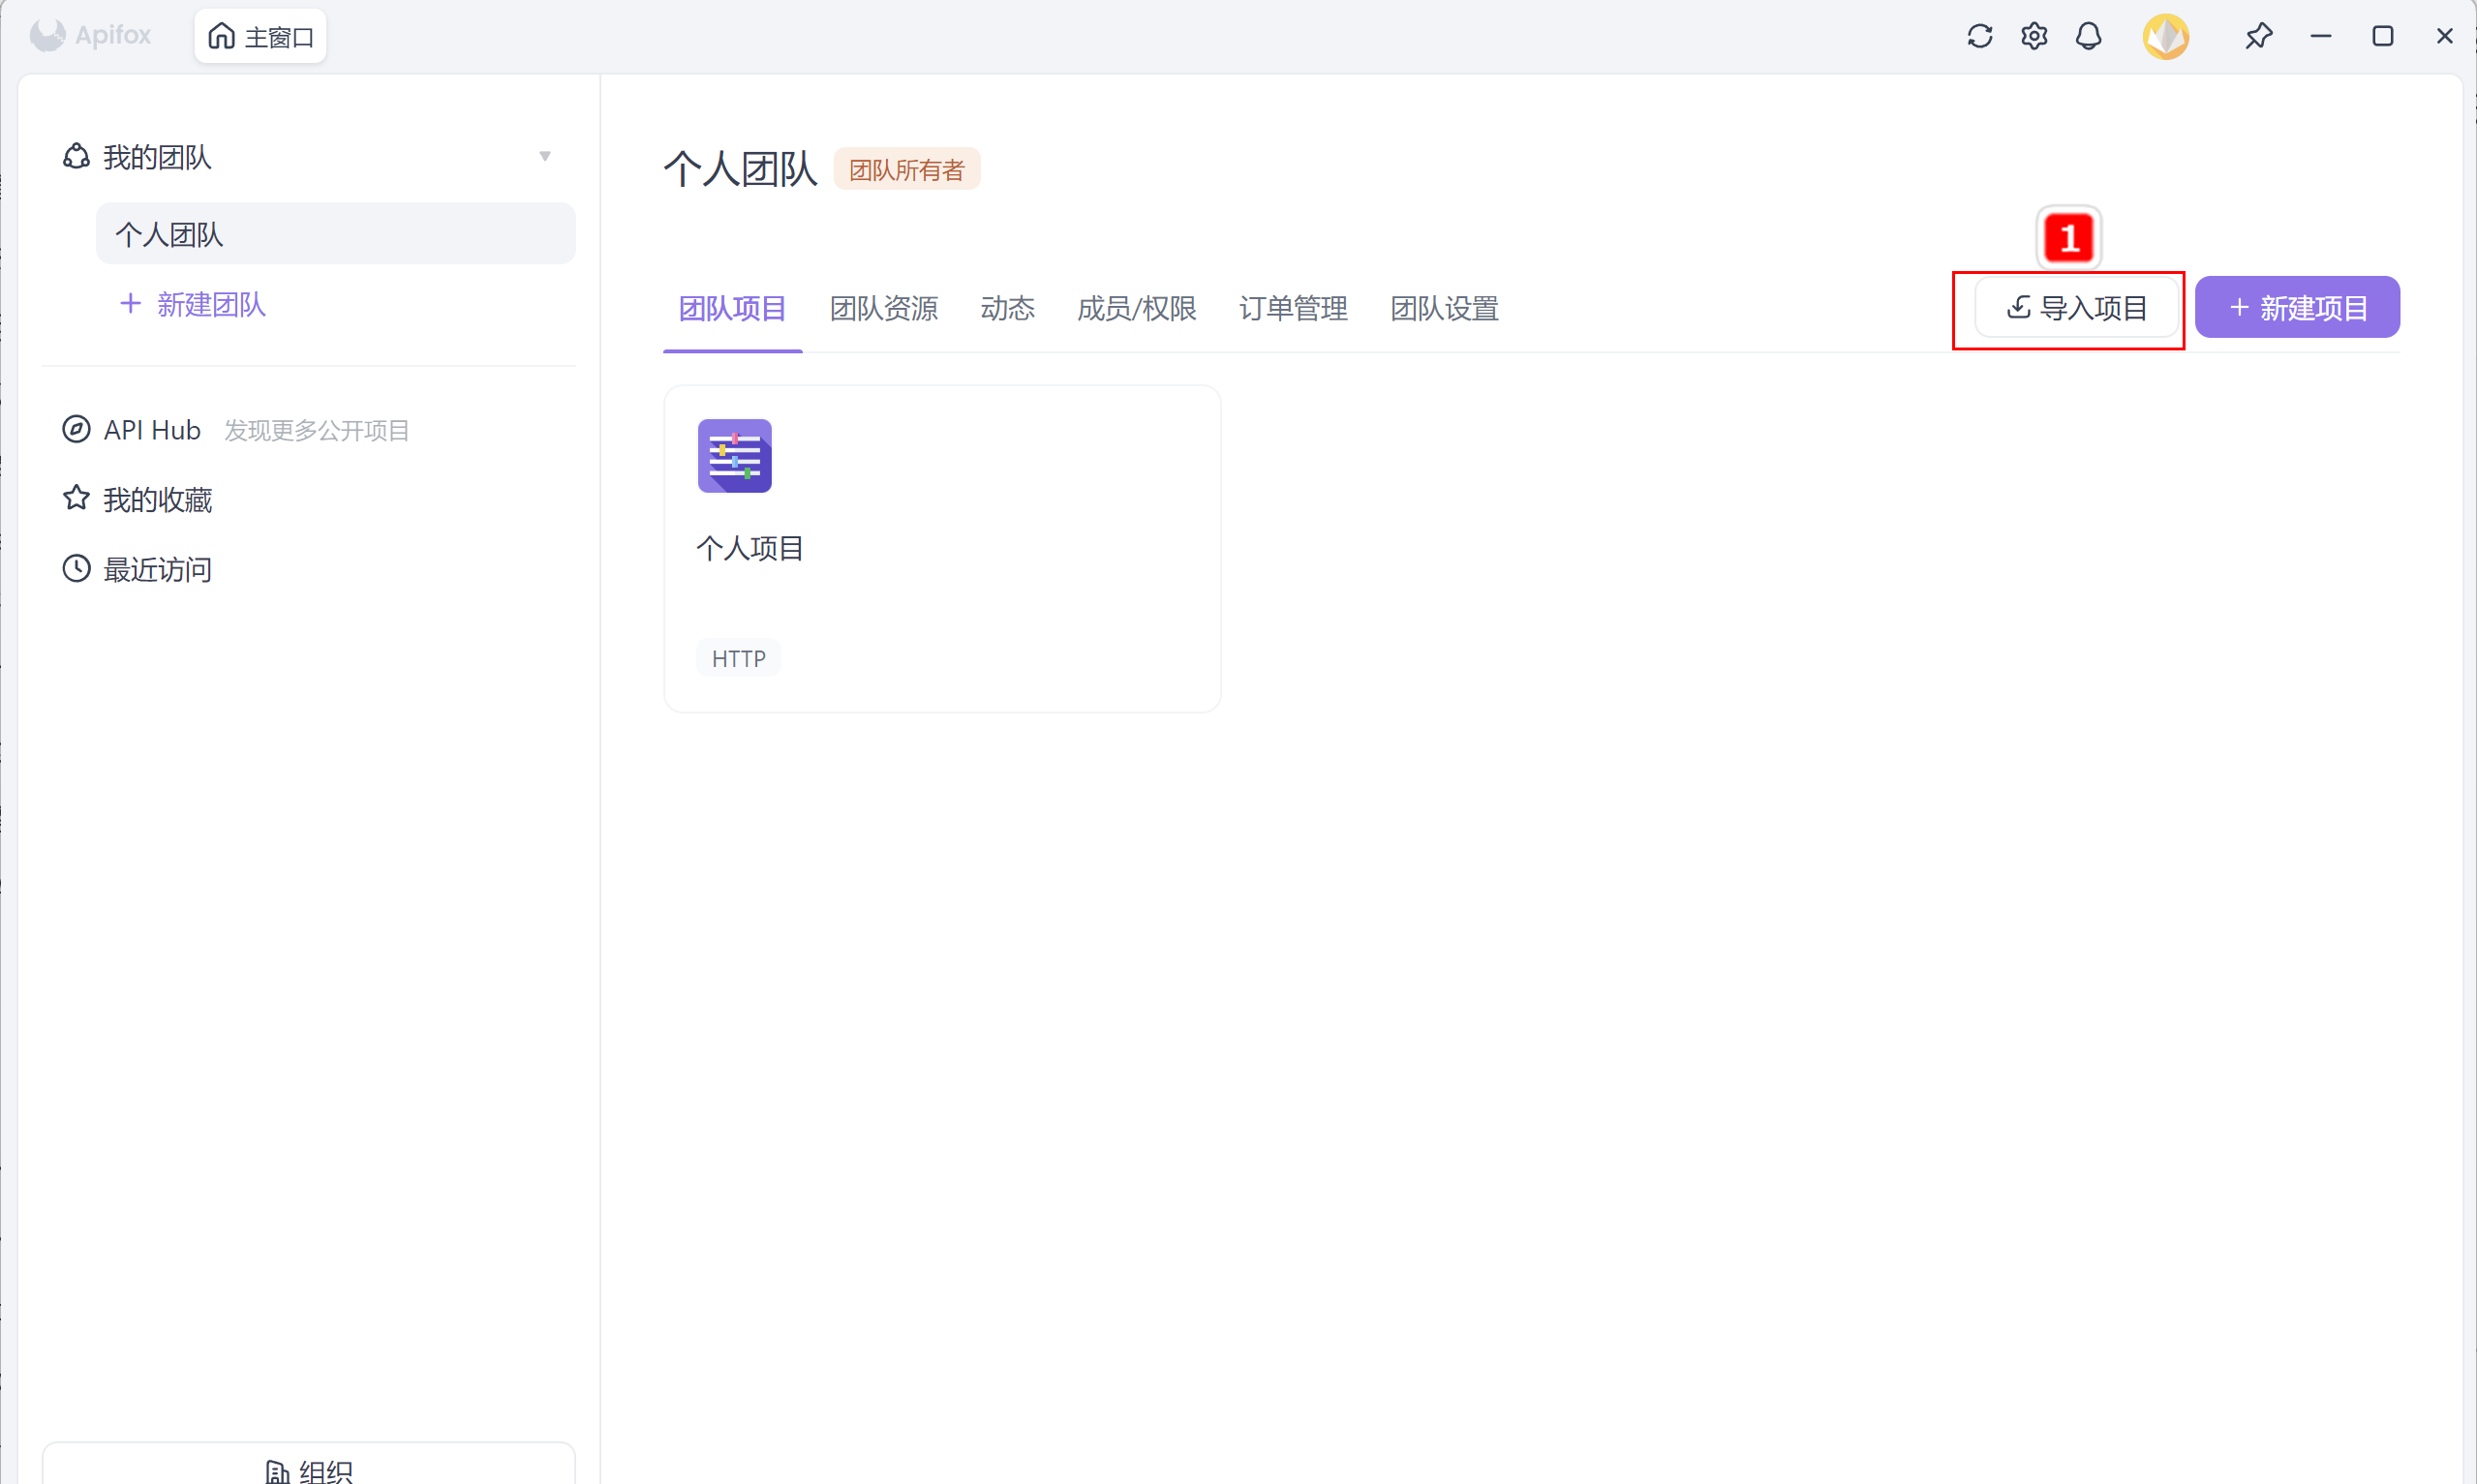This screenshot has width=2477, height=1484.
Task: Switch to 团队资源 tab
Action: click(x=883, y=308)
